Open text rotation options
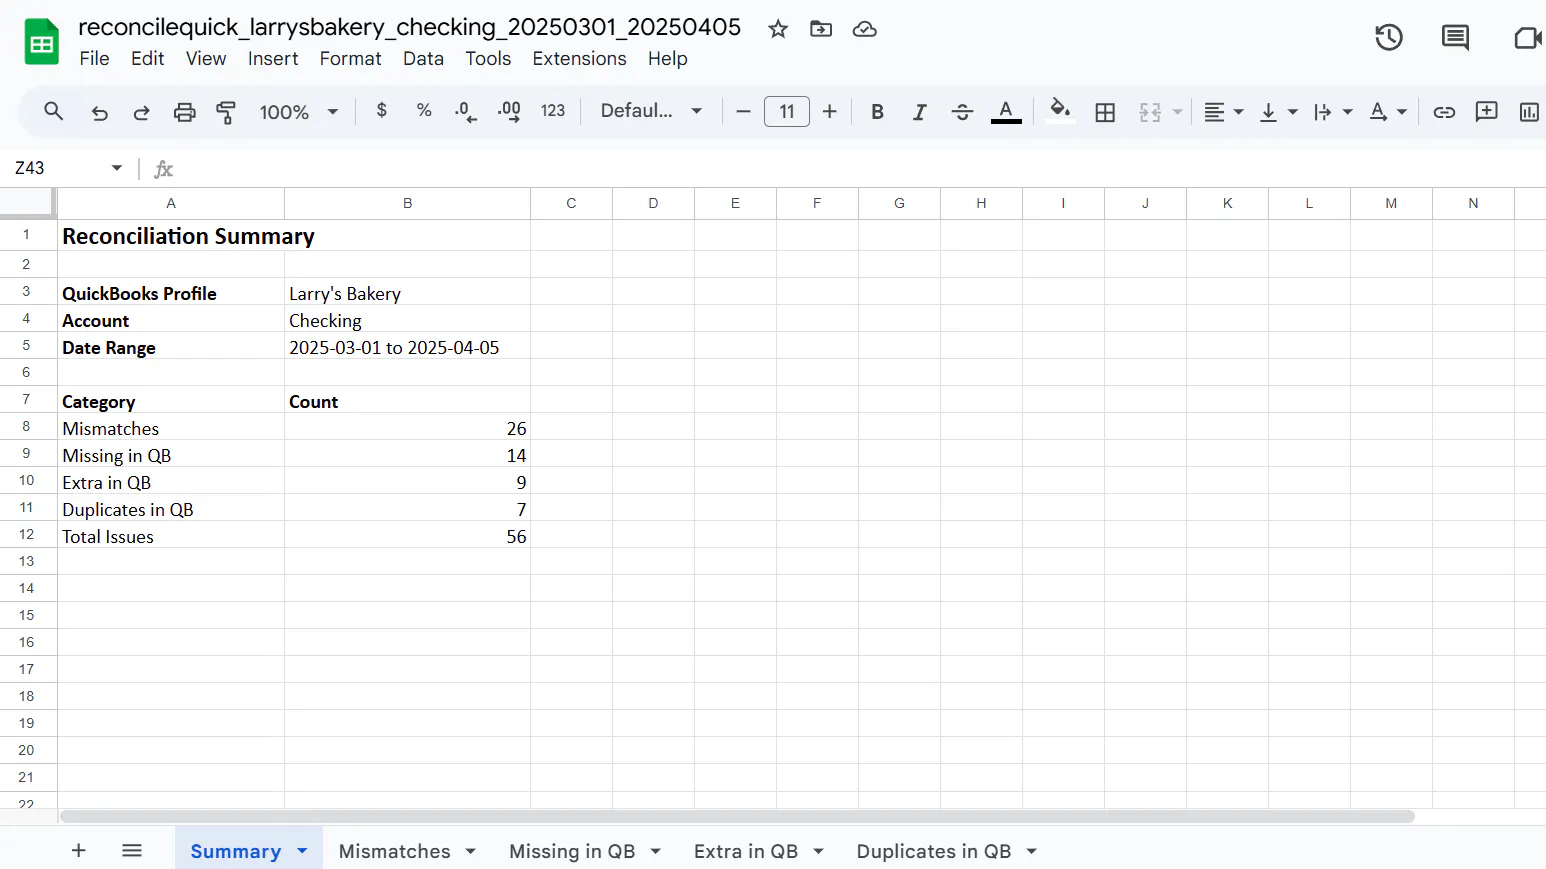The width and height of the screenshot is (1546, 869). pos(1387,112)
